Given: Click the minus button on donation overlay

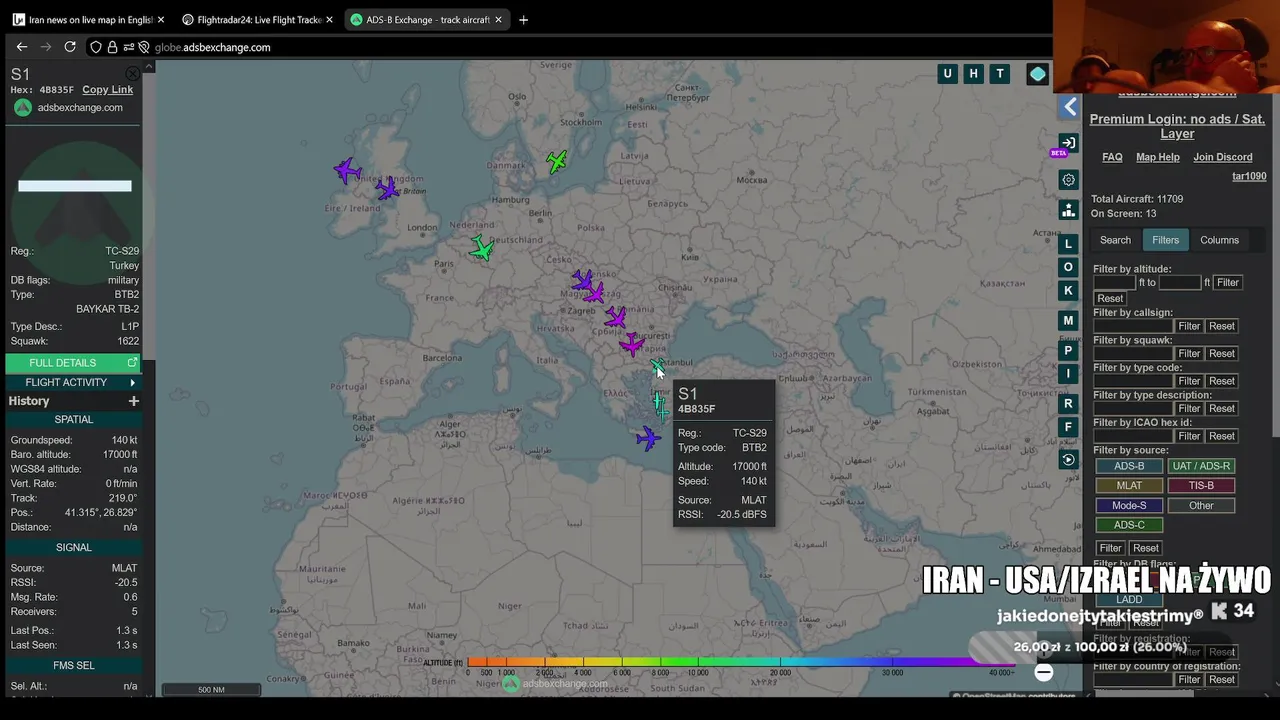Looking at the screenshot, I should (x=1043, y=672).
